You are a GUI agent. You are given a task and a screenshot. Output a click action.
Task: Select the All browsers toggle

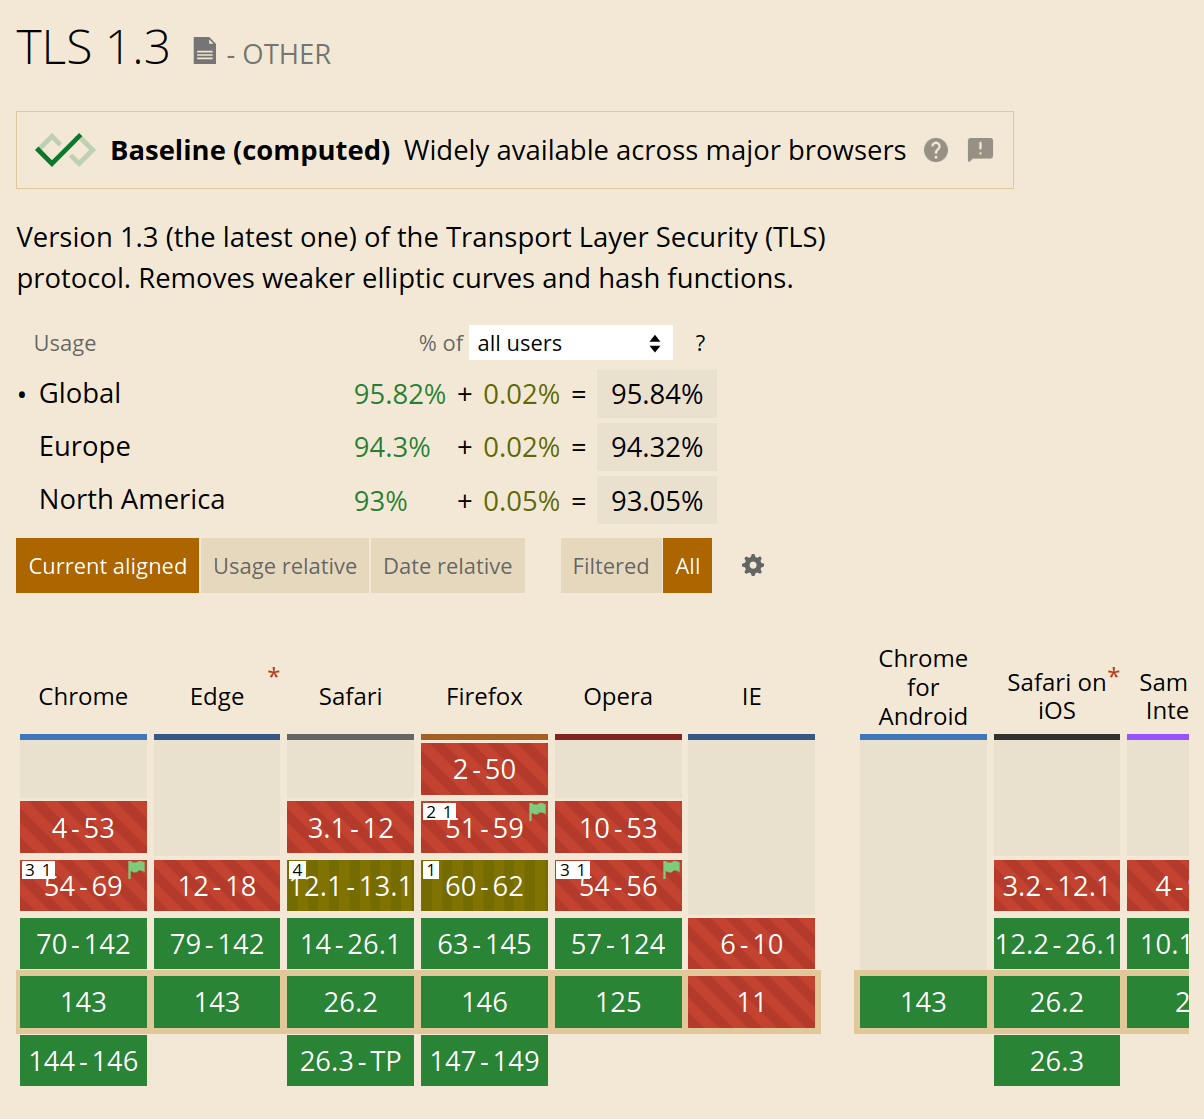(x=687, y=566)
